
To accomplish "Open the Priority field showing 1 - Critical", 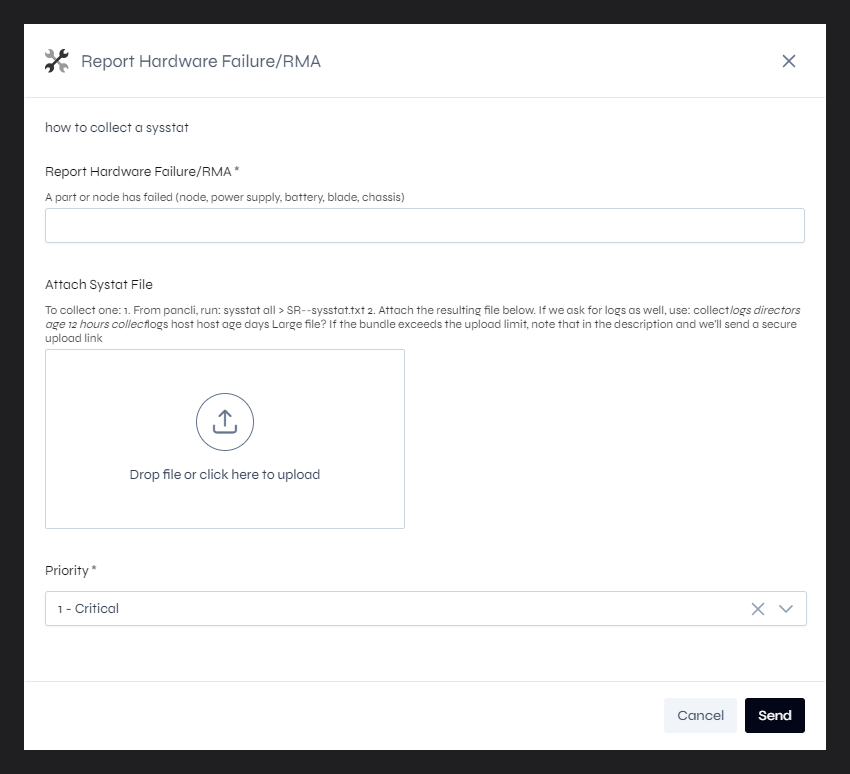I will coord(426,609).
